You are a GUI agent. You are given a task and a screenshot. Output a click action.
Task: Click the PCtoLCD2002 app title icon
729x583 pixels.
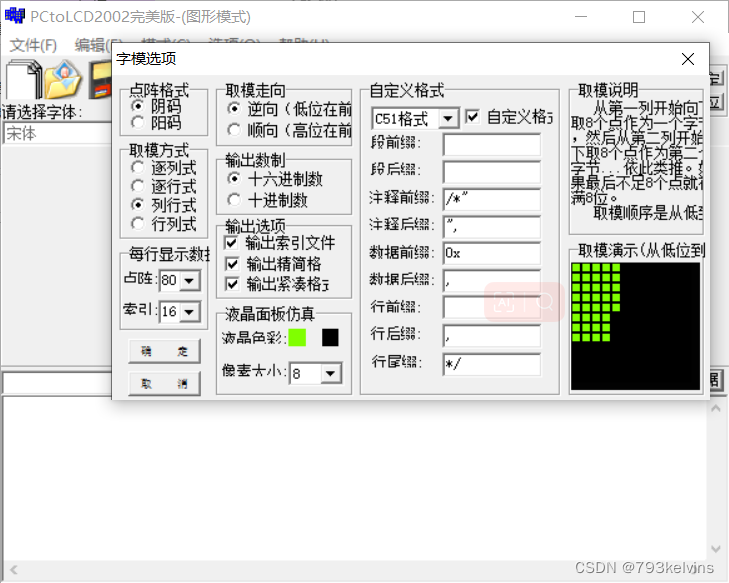click(15, 16)
